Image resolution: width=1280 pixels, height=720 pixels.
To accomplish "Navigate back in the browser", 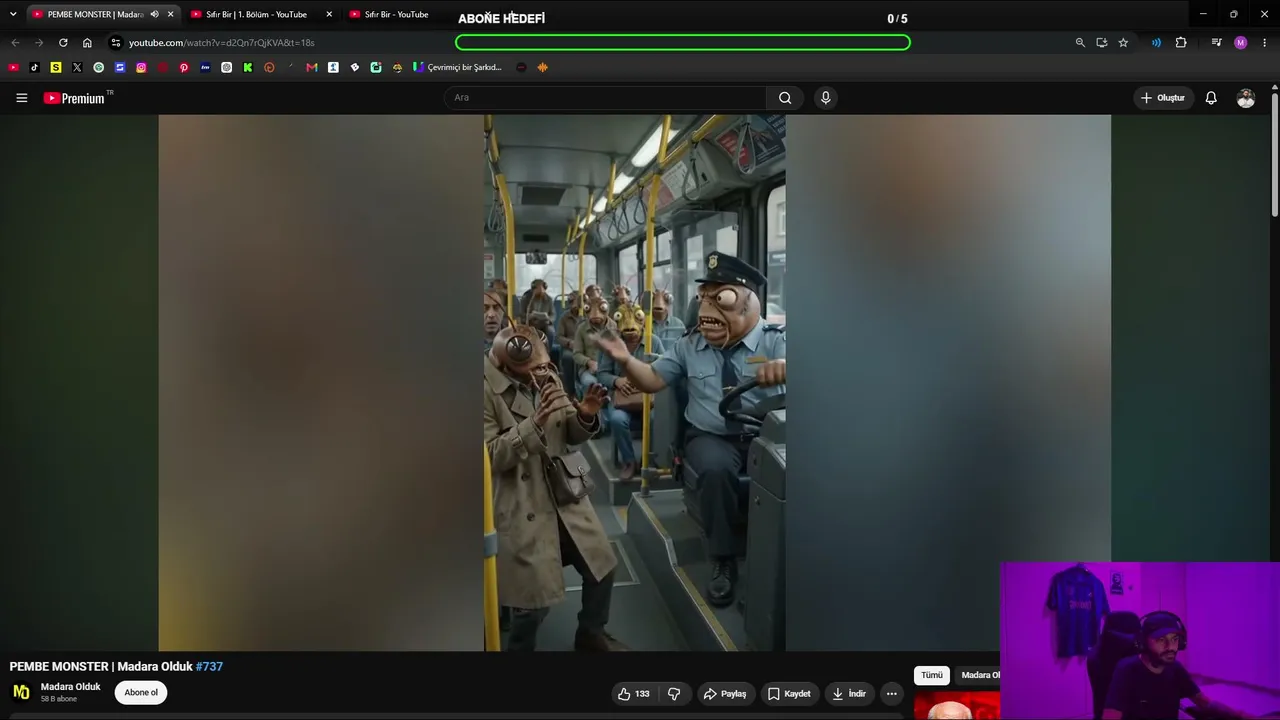I will (15, 43).
